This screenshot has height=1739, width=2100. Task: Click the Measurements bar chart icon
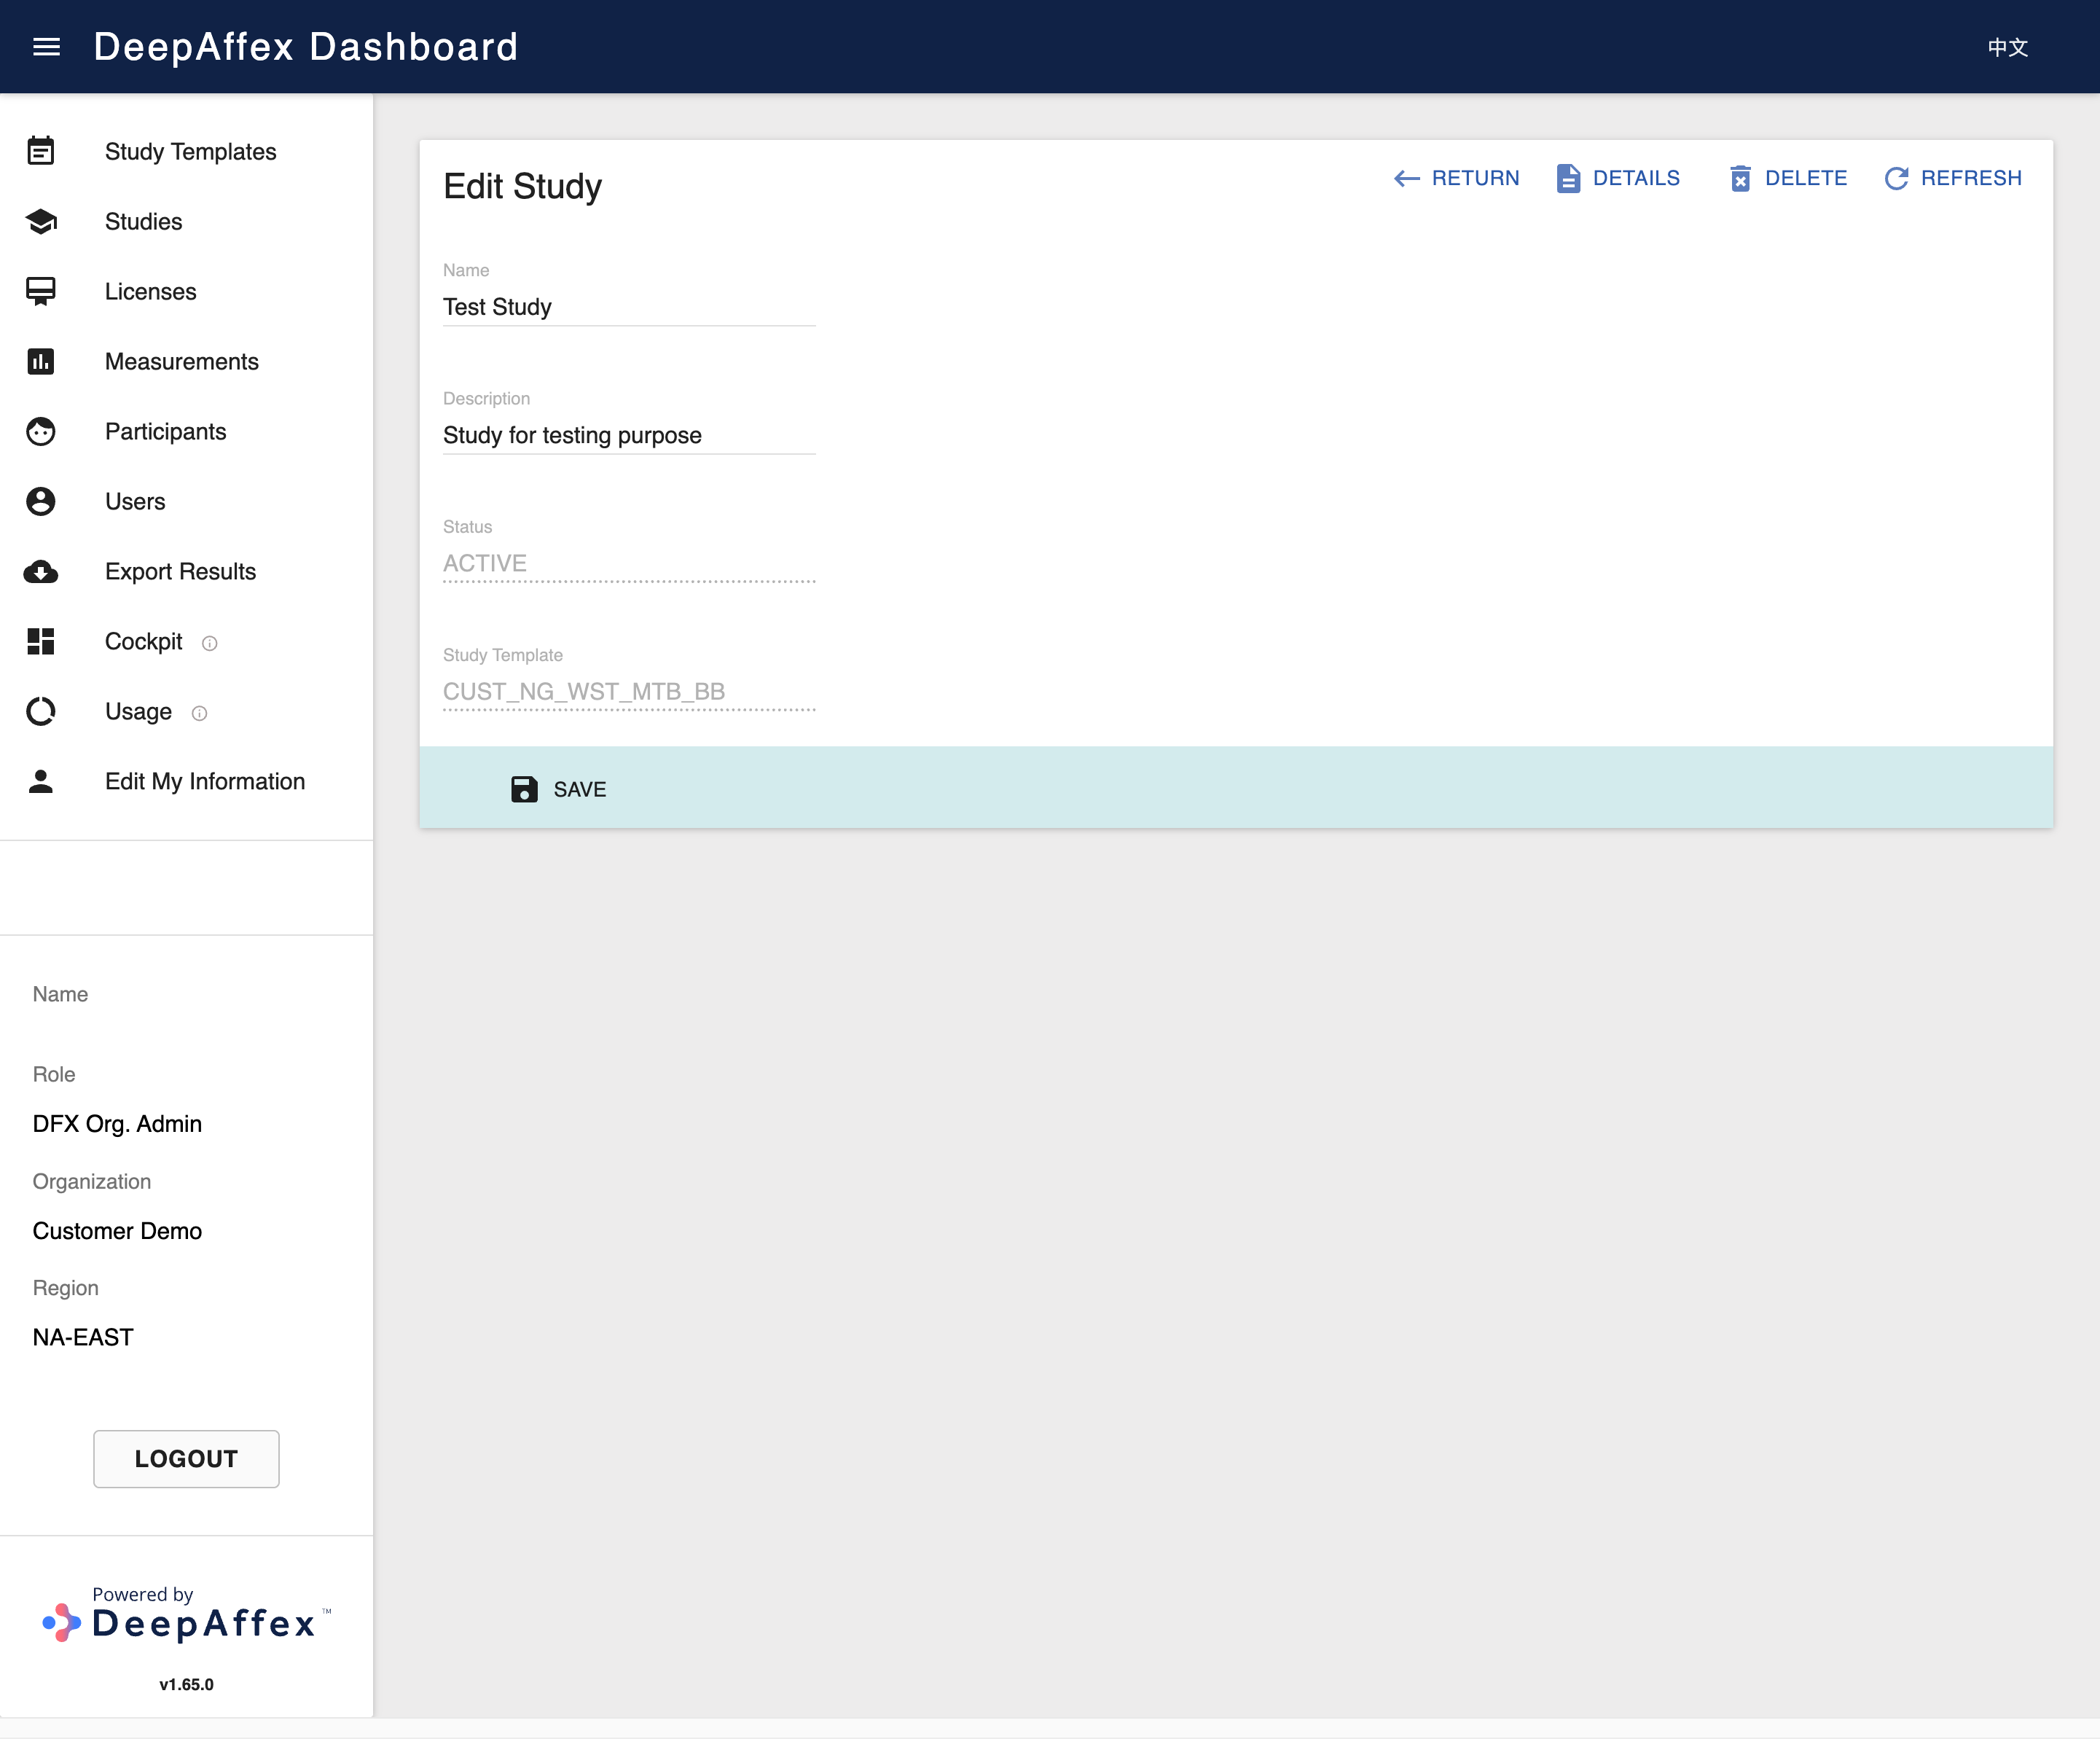pyautogui.click(x=41, y=361)
